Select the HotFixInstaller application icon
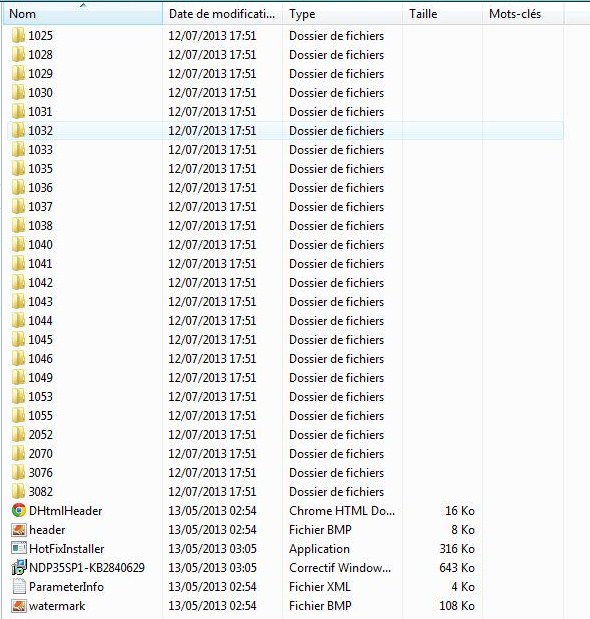This screenshot has height=619, width=590. tap(19, 548)
